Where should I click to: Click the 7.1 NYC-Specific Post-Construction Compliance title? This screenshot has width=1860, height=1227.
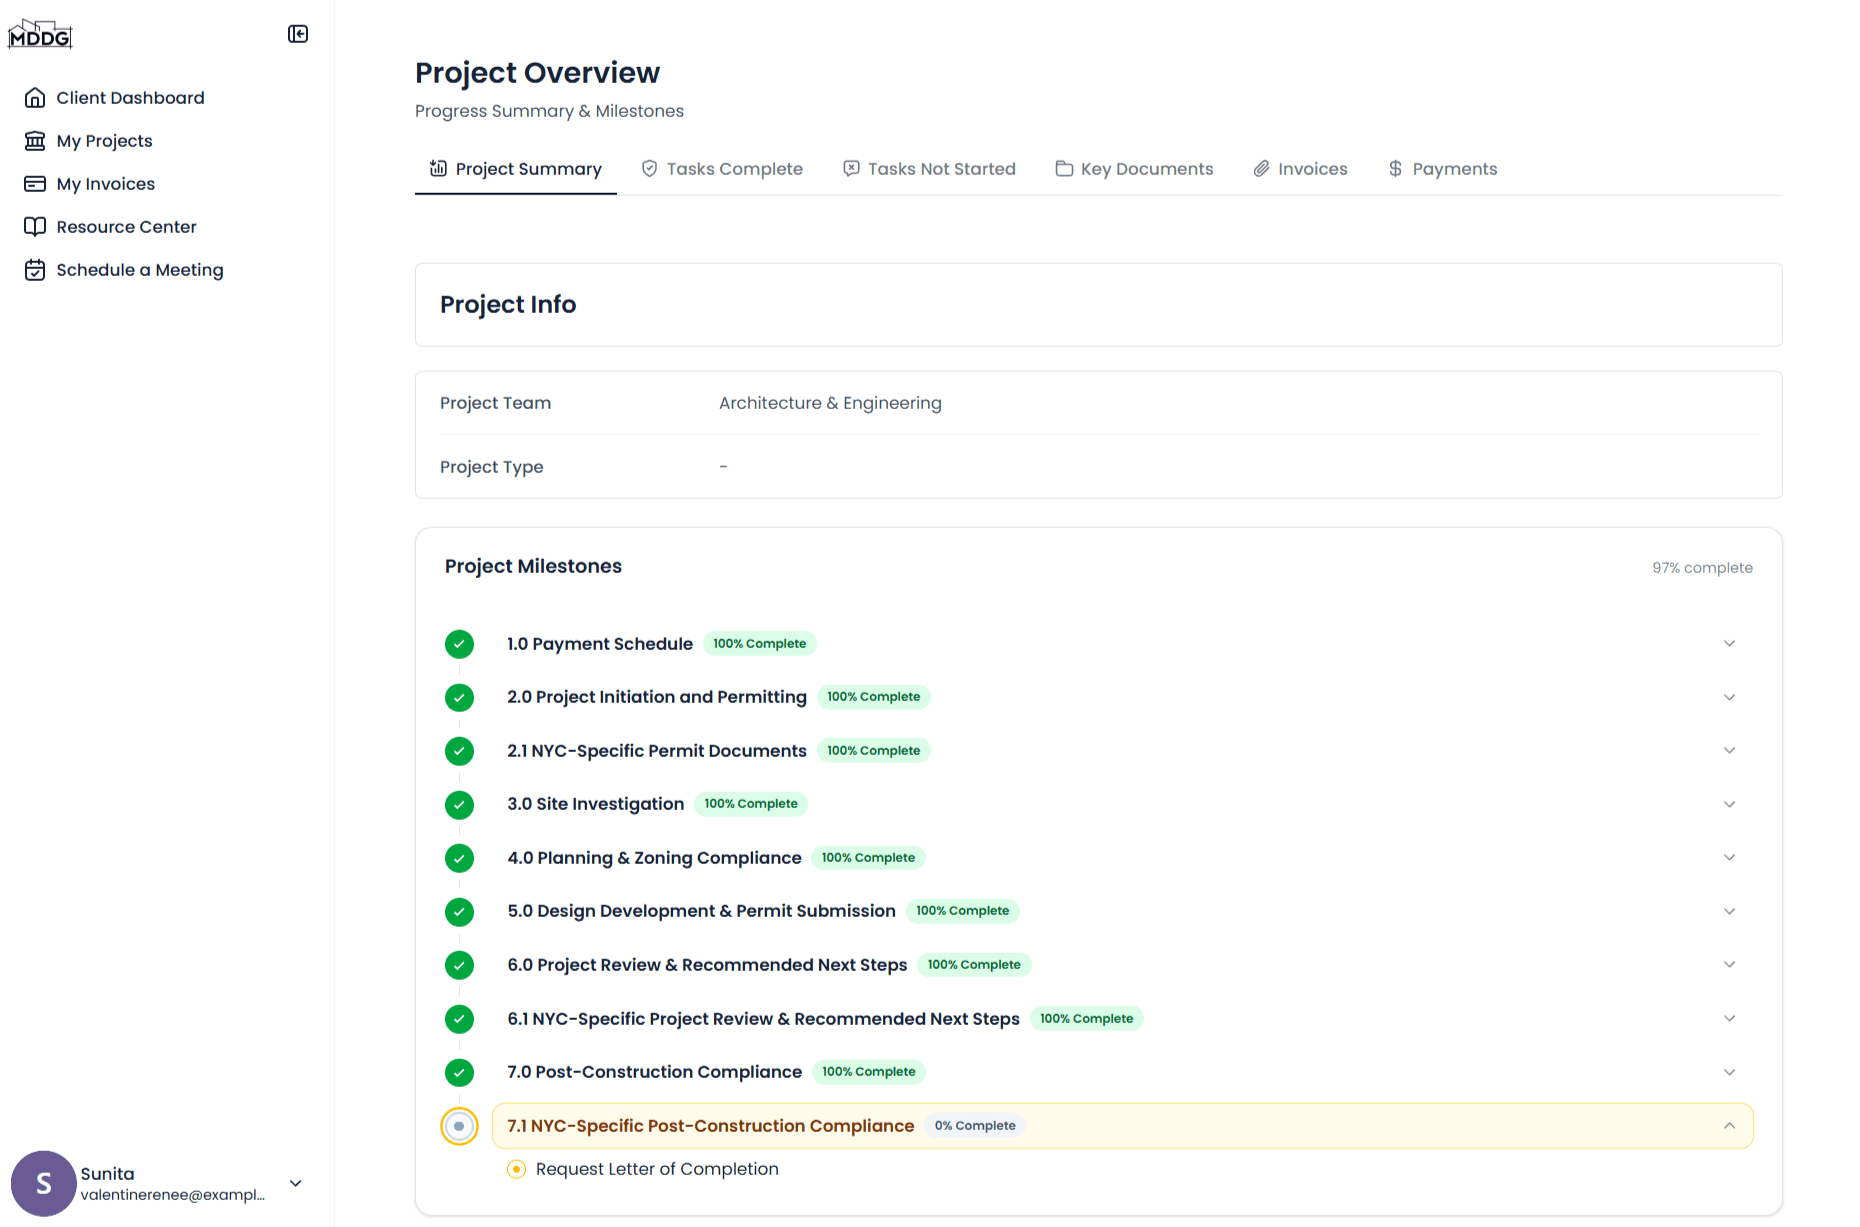(710, 1126)
